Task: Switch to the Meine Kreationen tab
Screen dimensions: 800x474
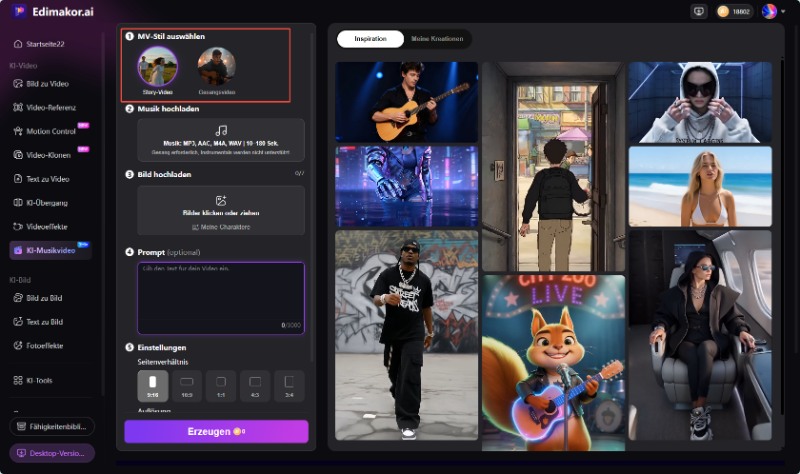Action: pyautogui.click(x=437, y=39)
